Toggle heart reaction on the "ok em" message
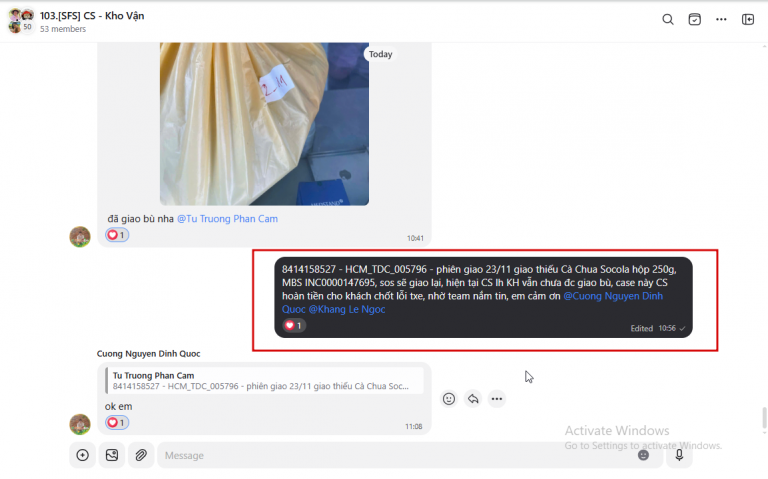Image resolution: width=768 pixels, height=479 pixels. point(117,423)
